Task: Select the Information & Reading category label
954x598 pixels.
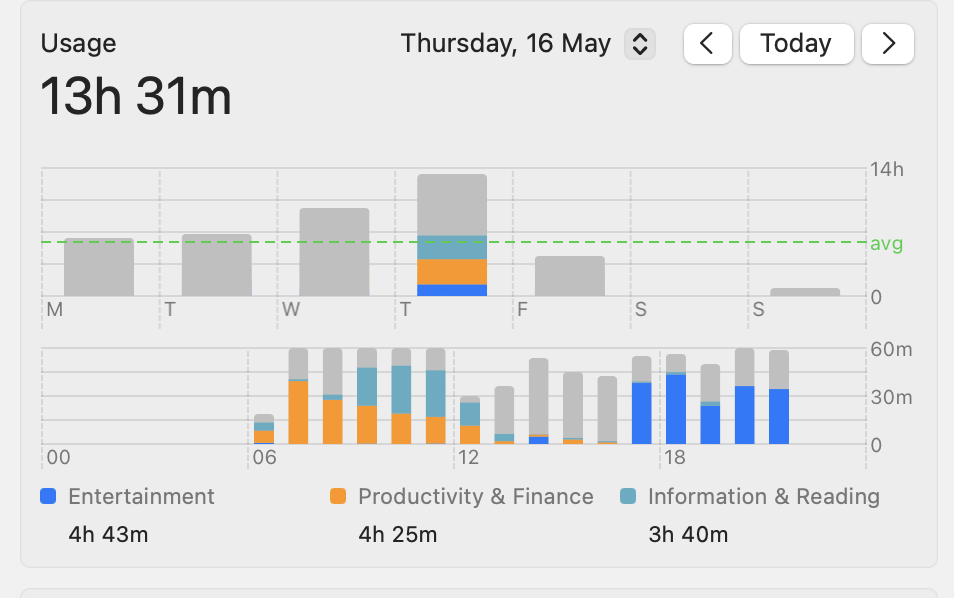Action: tap(763, 496)
